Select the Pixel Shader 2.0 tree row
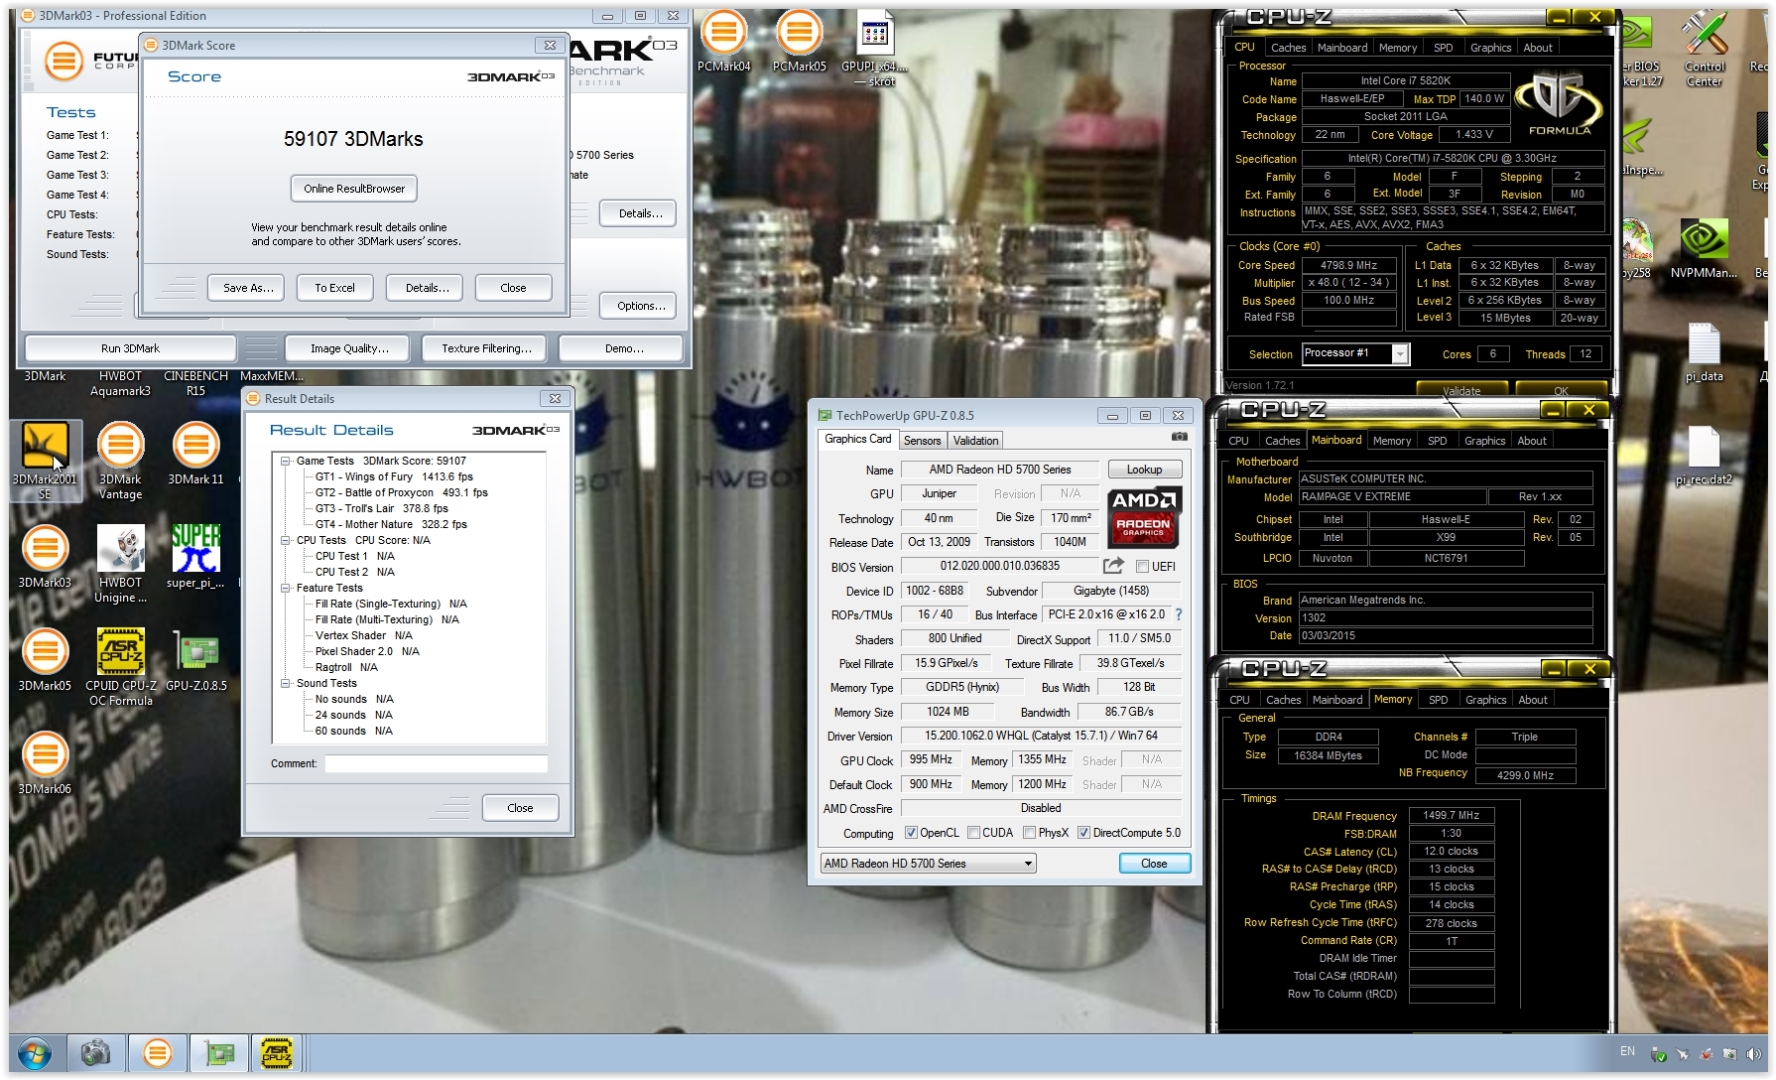Screen dimensions: 1776x1080 [367, 652]
